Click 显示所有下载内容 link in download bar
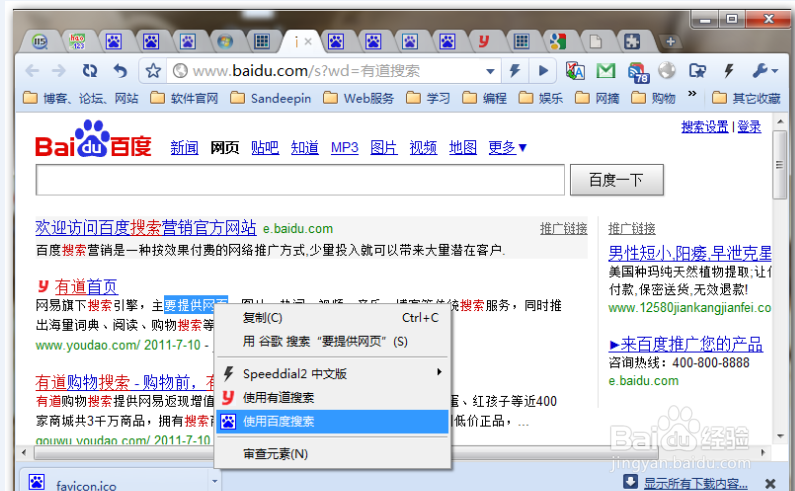 (x=696, y=483)
